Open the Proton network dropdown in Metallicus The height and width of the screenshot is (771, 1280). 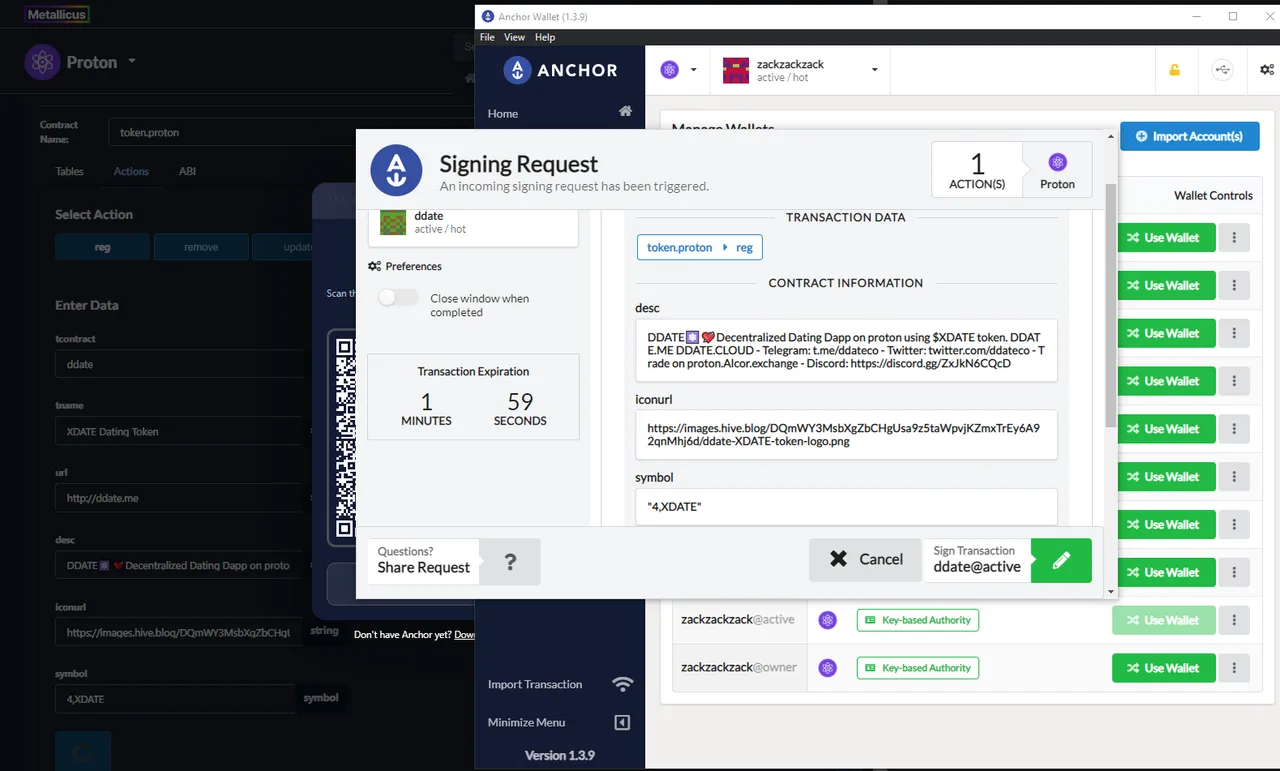pyautogui.click(x=131, y=61)
